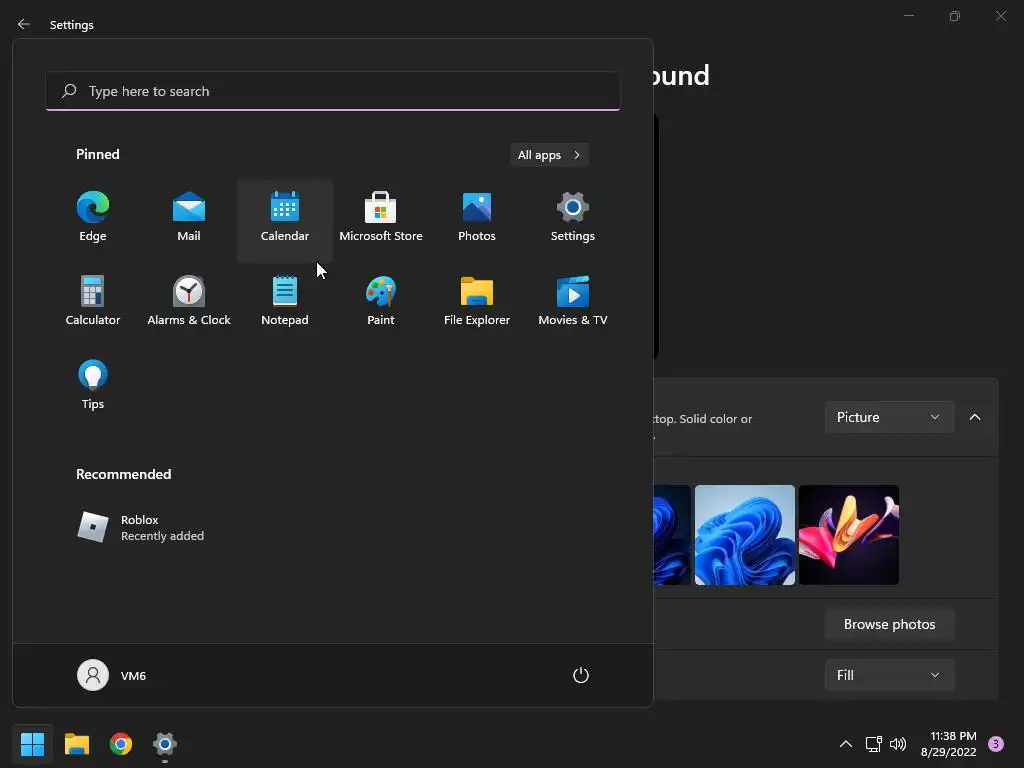Open network status in system tray
The height and width of the screenshot is (768, 1024).
pyautogui.click(x=873, y=744)
